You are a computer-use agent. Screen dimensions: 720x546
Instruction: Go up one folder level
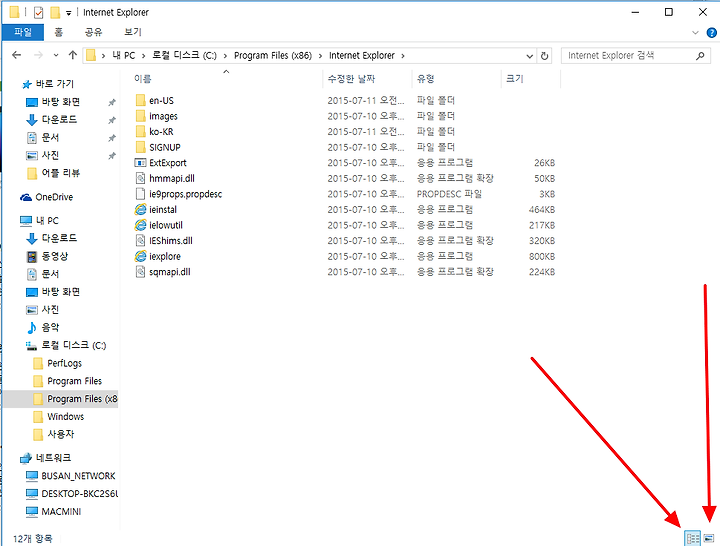[72, 55]
